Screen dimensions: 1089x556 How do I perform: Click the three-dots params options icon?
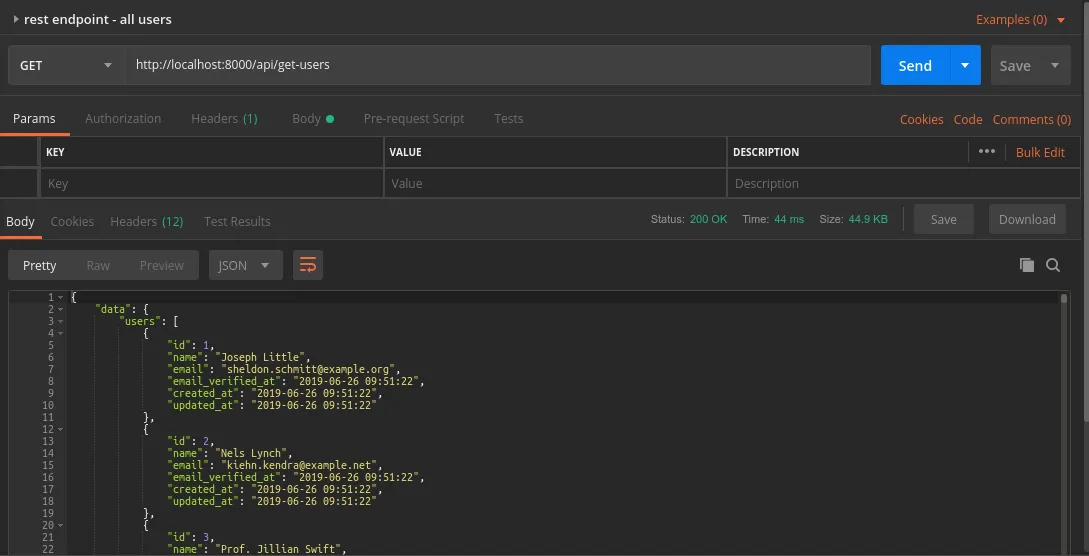(987, 152)
